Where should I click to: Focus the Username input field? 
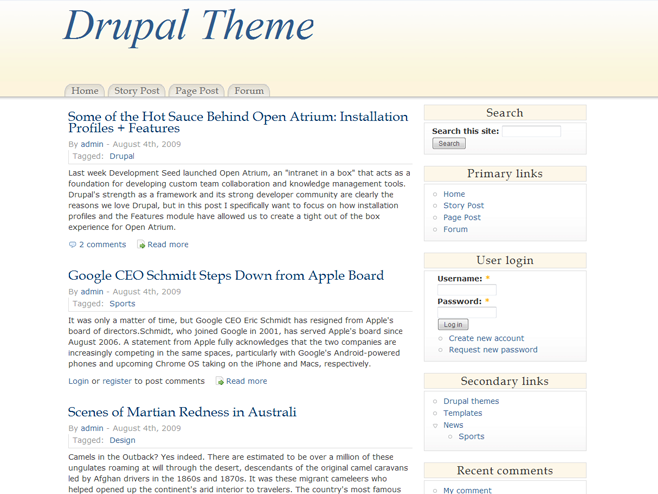click(x=467, y=290)
